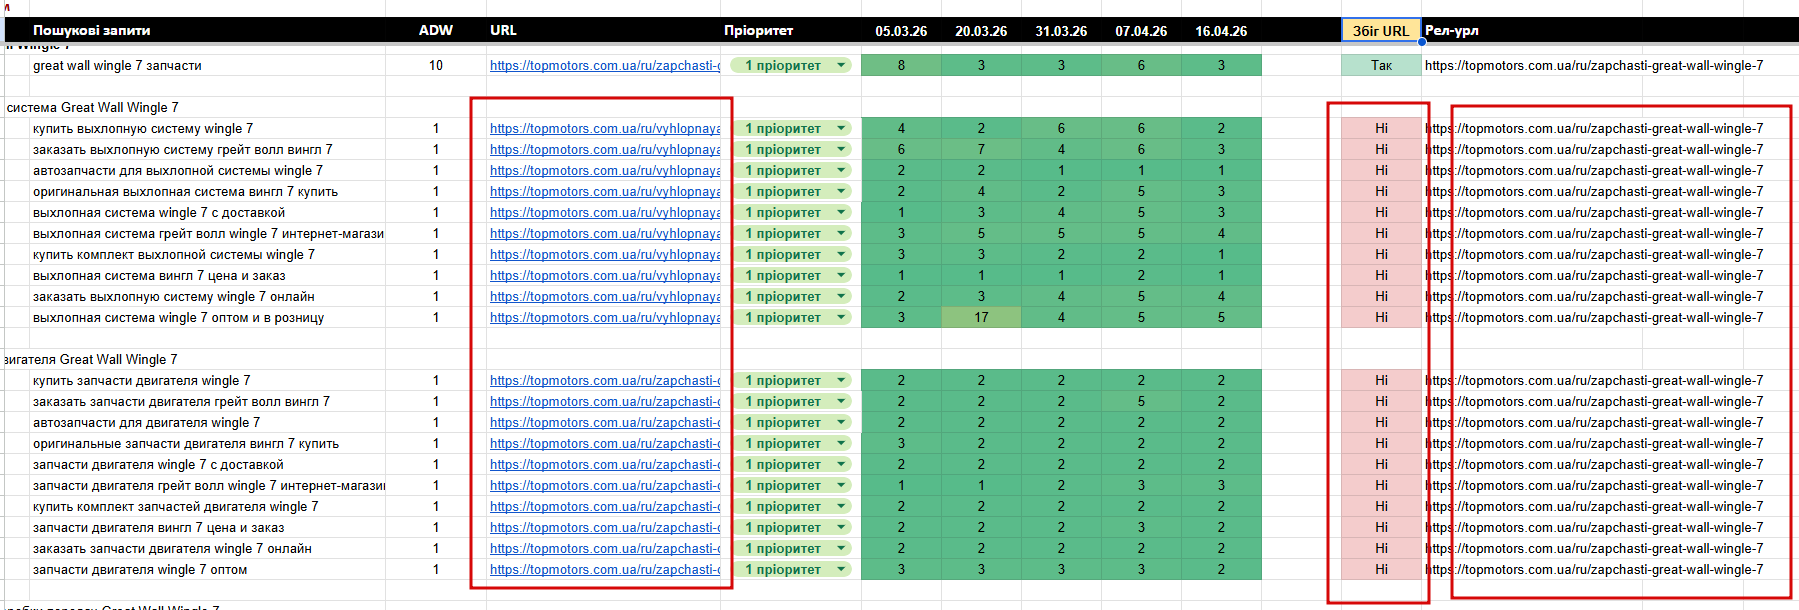Click the '05.03.26' date header
Viewport: 1799px width, 610px height.
click(x=901, y=31)
